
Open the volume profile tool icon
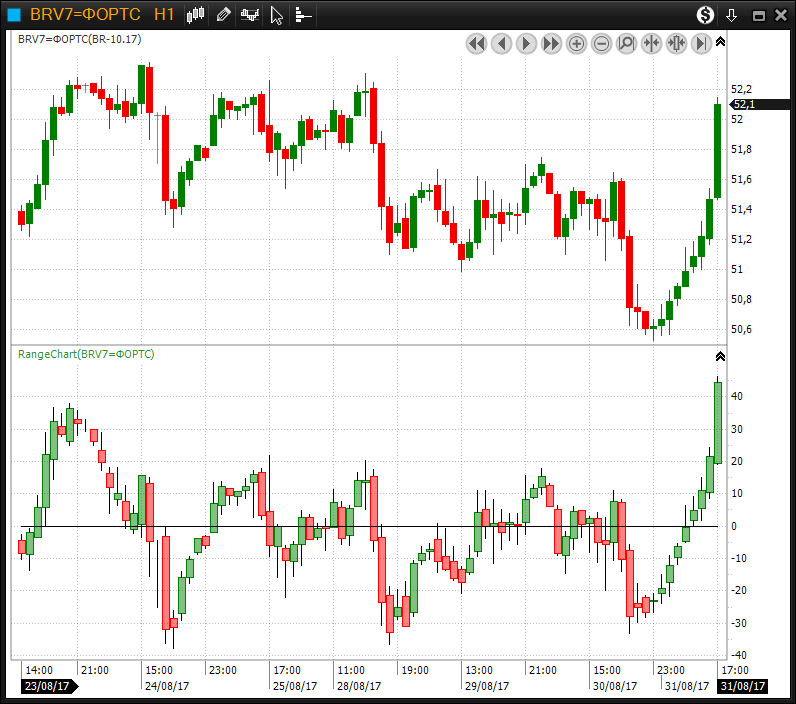point(303,14)
